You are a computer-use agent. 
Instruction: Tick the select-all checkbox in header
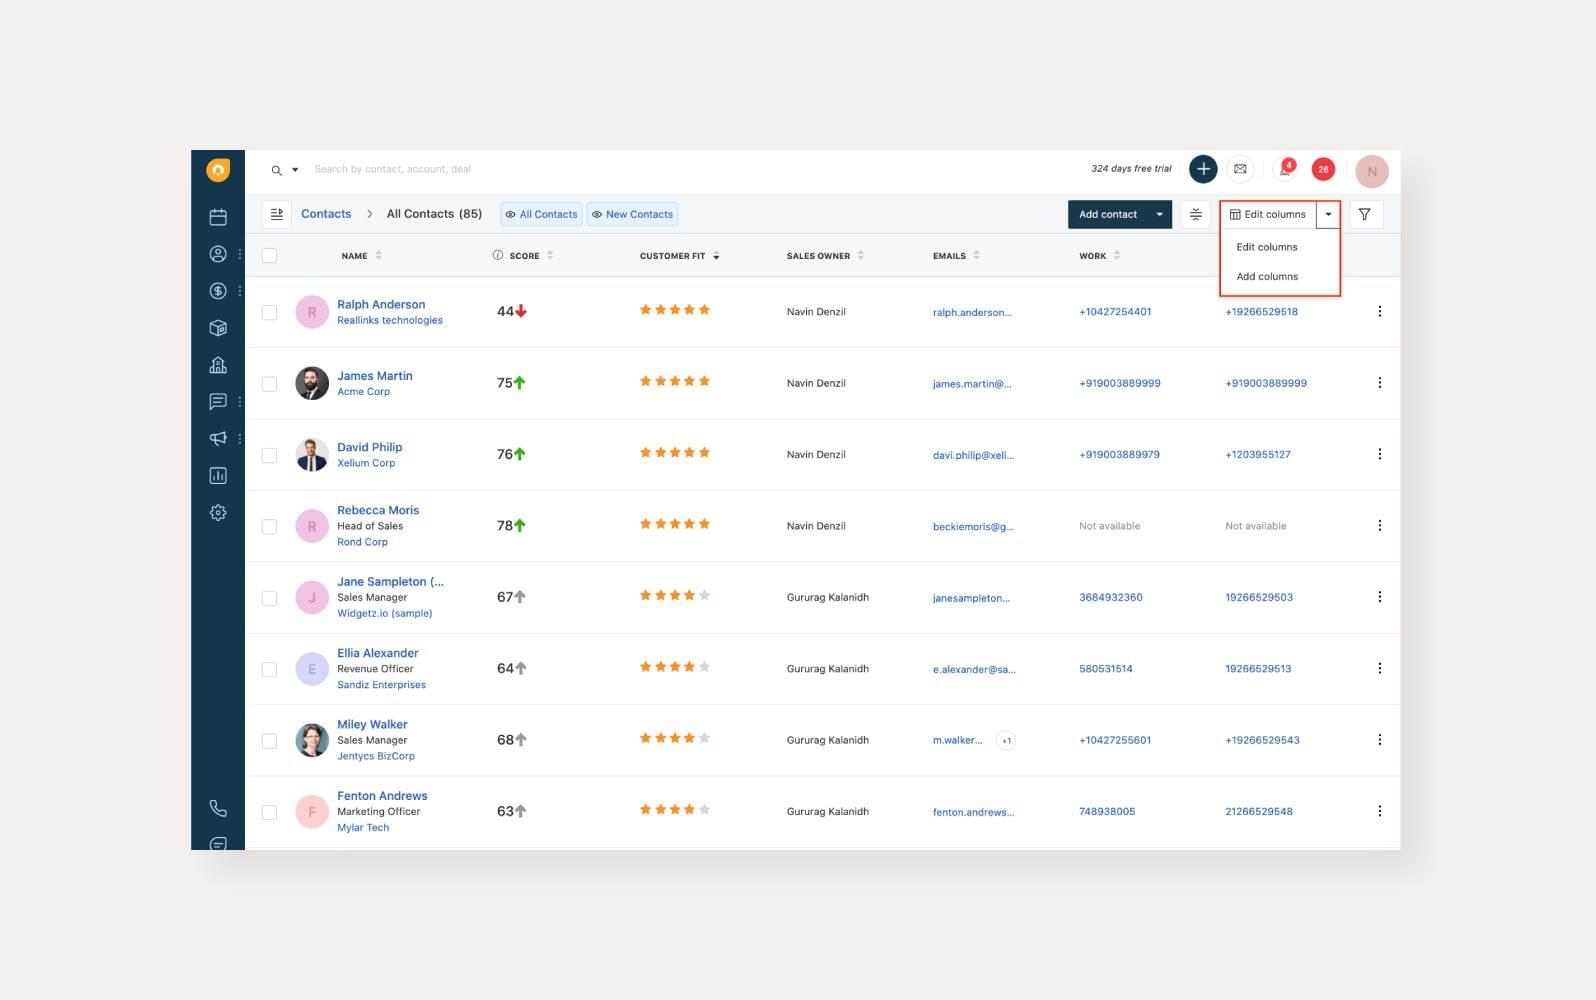click(x=269, y=256)
